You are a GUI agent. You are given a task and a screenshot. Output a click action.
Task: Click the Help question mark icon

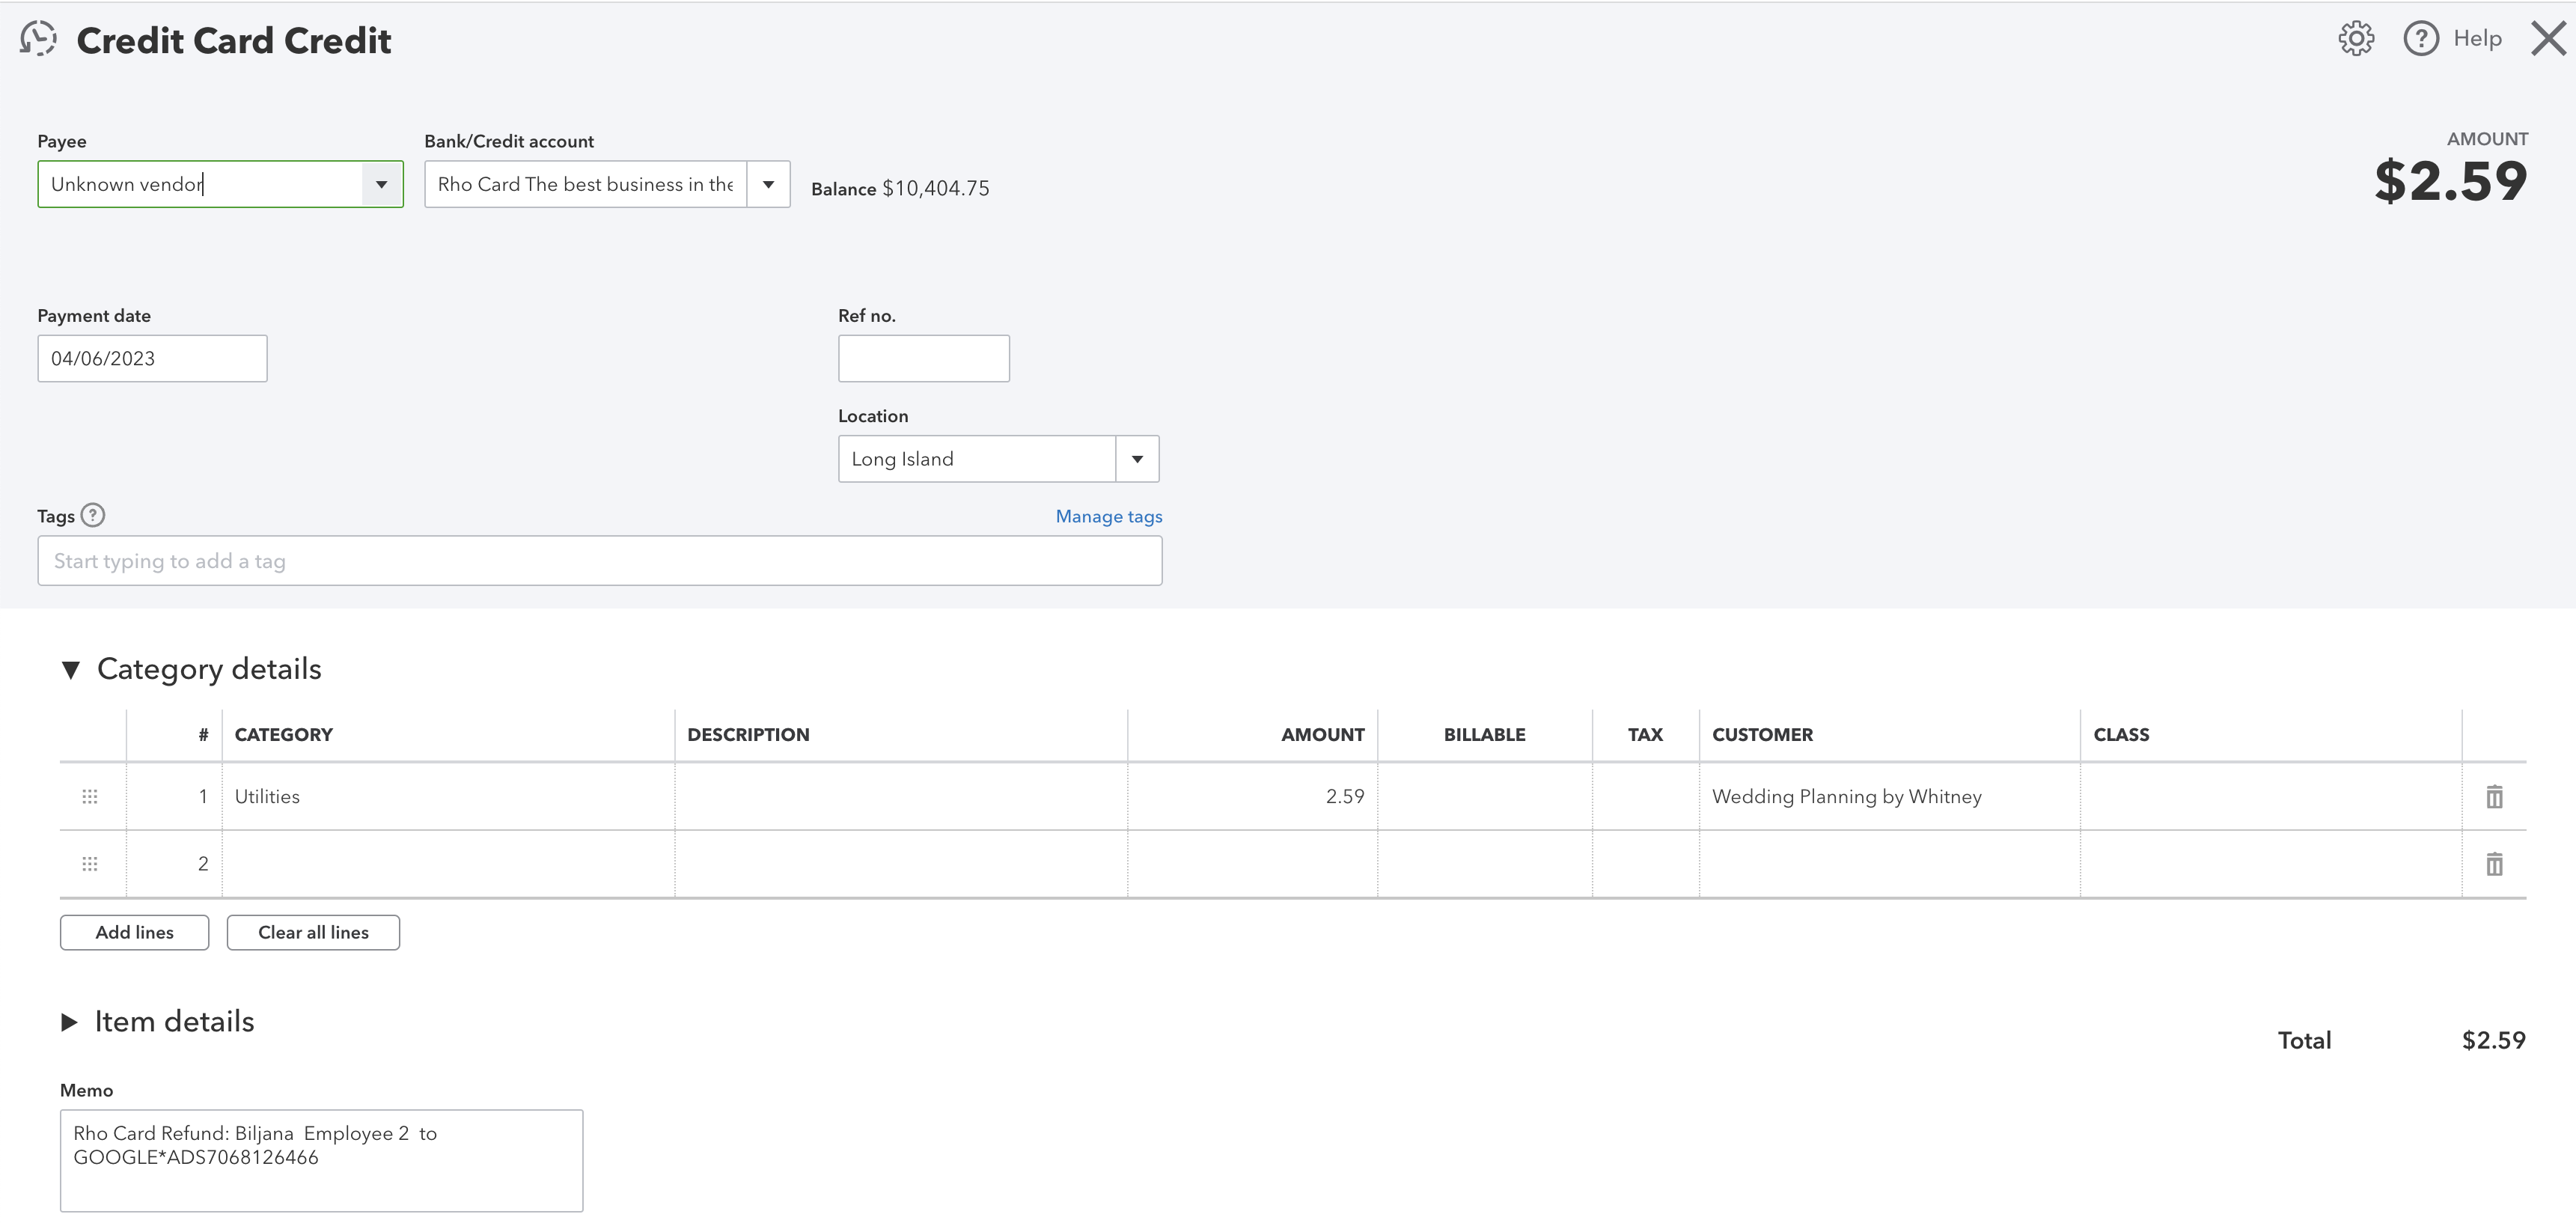2421,39
